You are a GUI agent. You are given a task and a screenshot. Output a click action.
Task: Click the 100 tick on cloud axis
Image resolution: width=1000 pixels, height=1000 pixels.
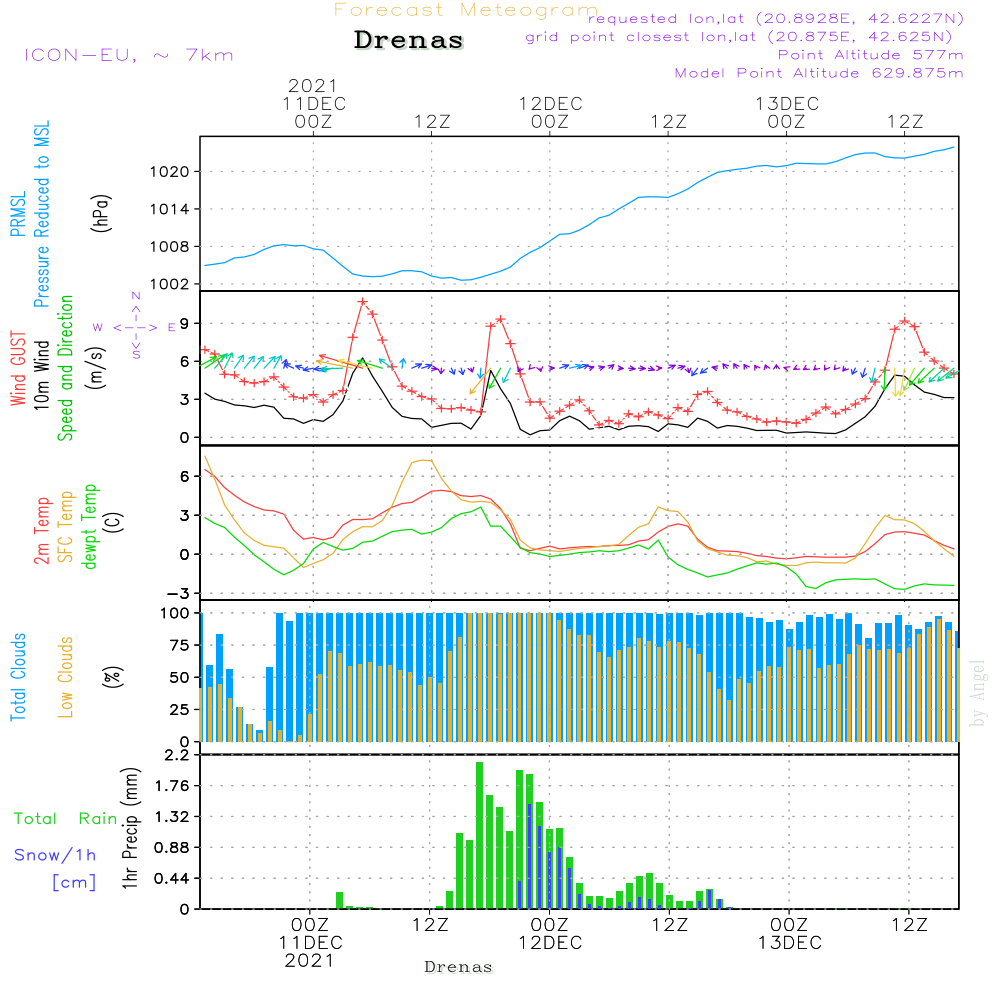(x=175, y=614)
